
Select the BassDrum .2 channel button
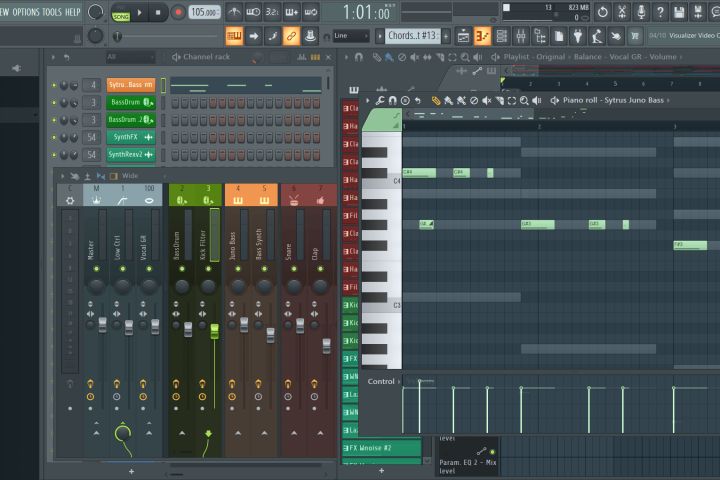[131, 120]
